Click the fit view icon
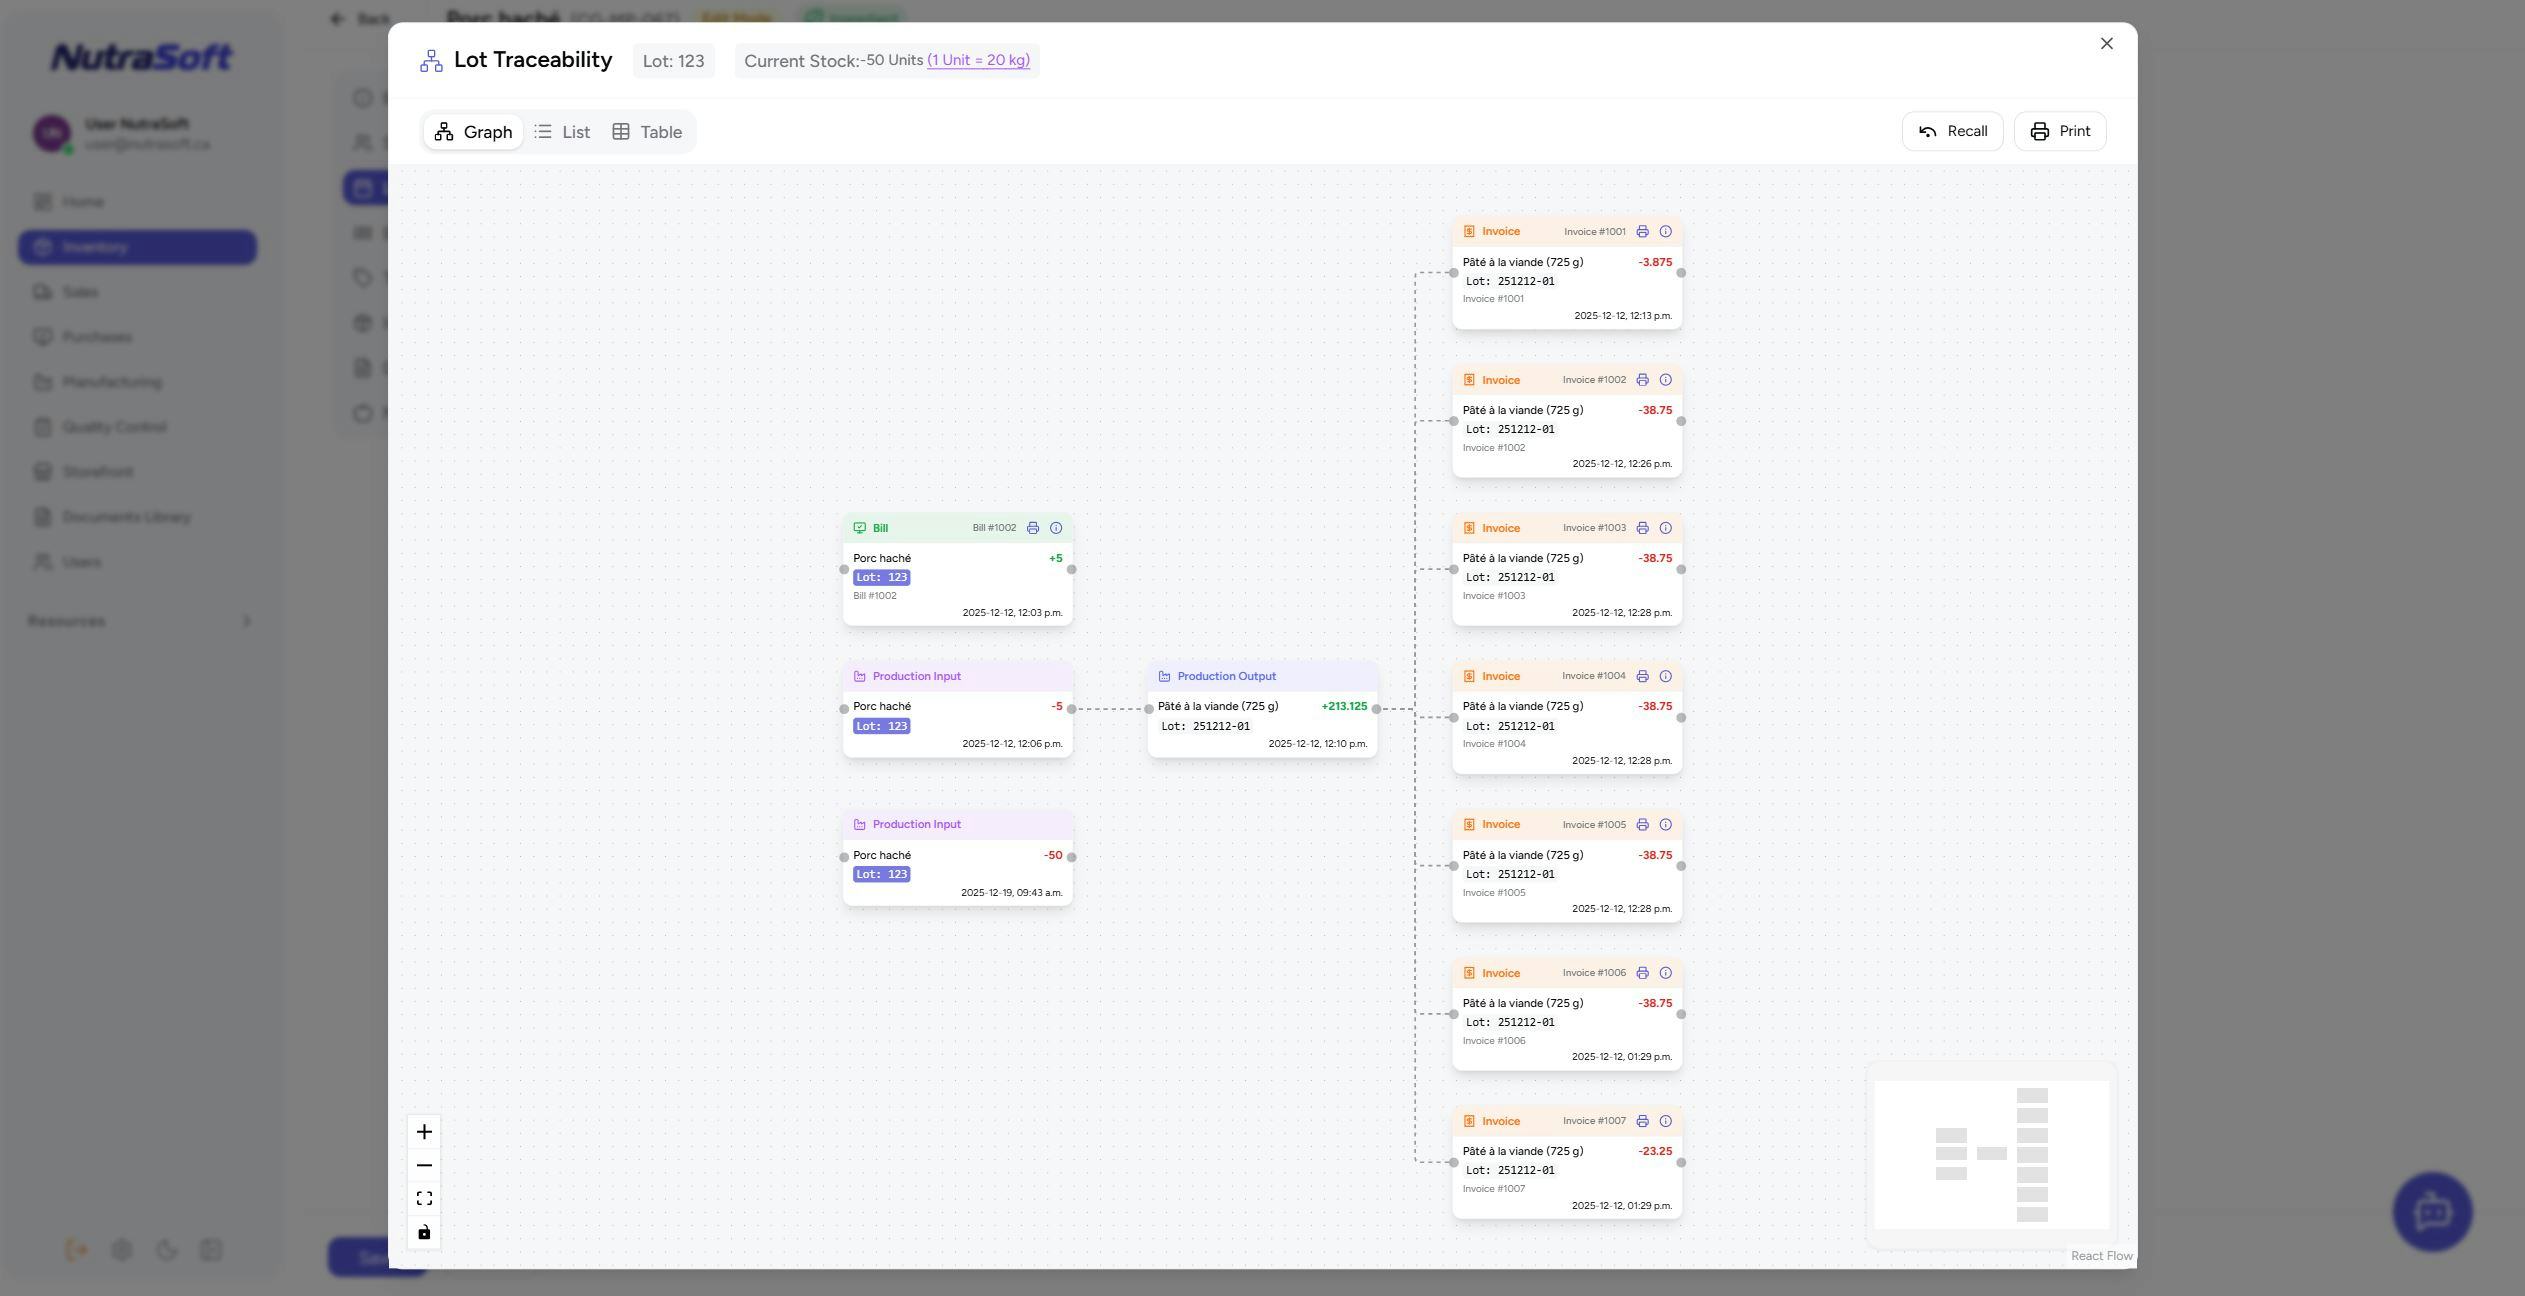Image resolution: width=2525 pixels, height=1296 pixels. [x=424, y=1198]
